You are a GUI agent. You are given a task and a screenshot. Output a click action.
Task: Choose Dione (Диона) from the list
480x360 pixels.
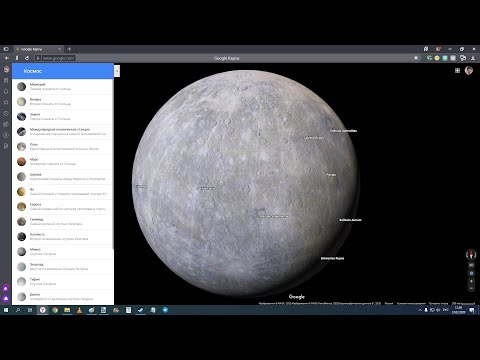(x=63, y=297)
